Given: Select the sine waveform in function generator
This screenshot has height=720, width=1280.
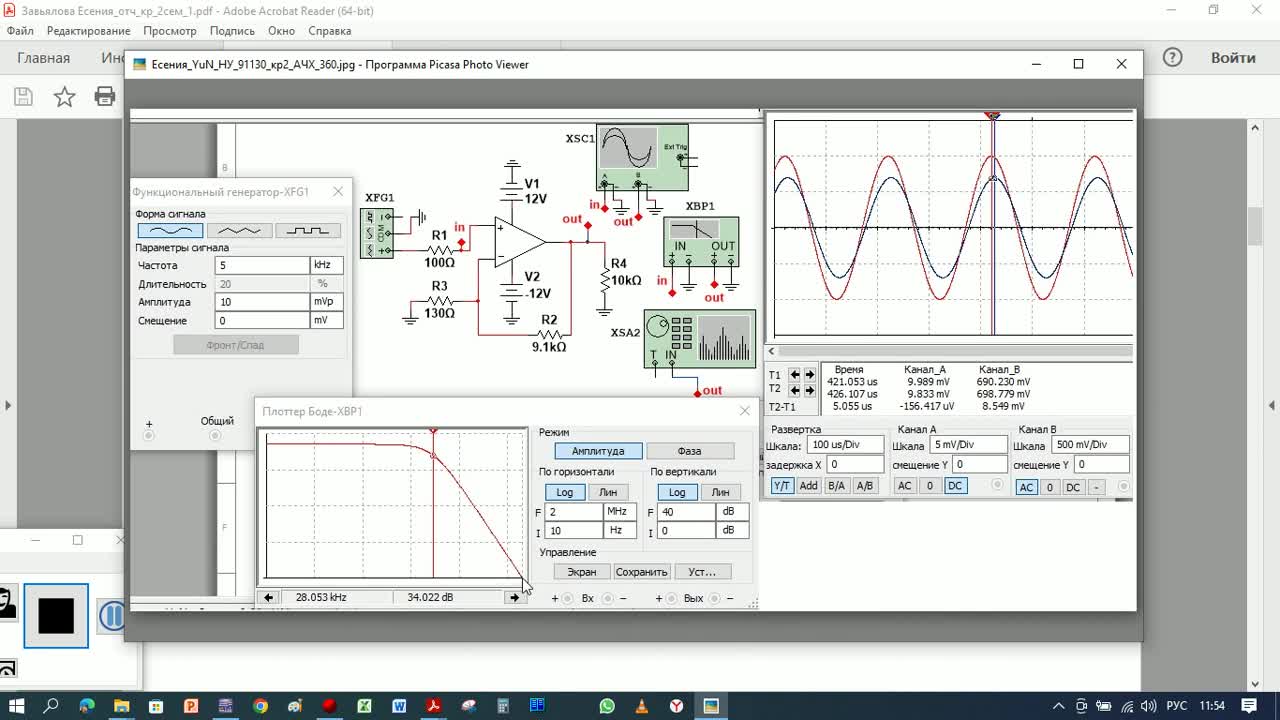Looking at the screenshot, I should tap(170, 230).
